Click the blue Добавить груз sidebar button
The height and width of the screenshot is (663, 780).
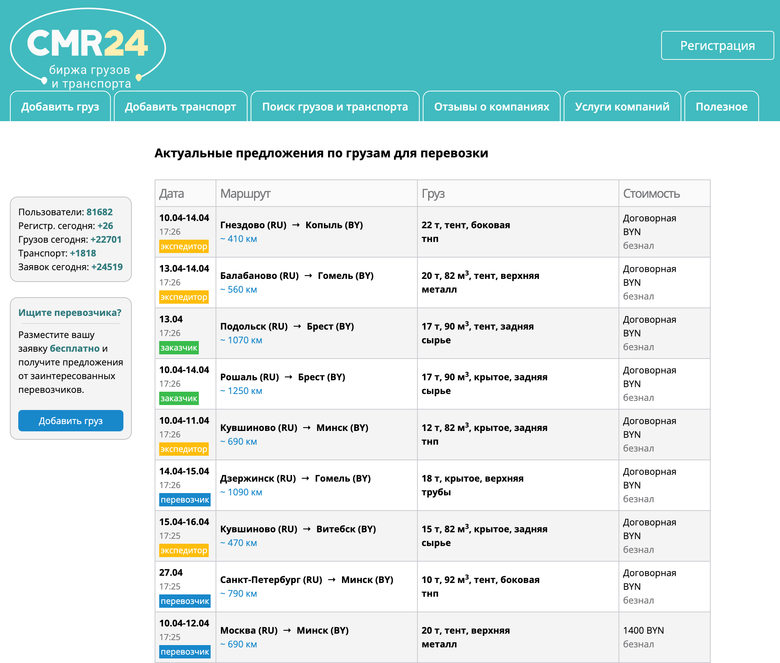[x=71, y=421]
